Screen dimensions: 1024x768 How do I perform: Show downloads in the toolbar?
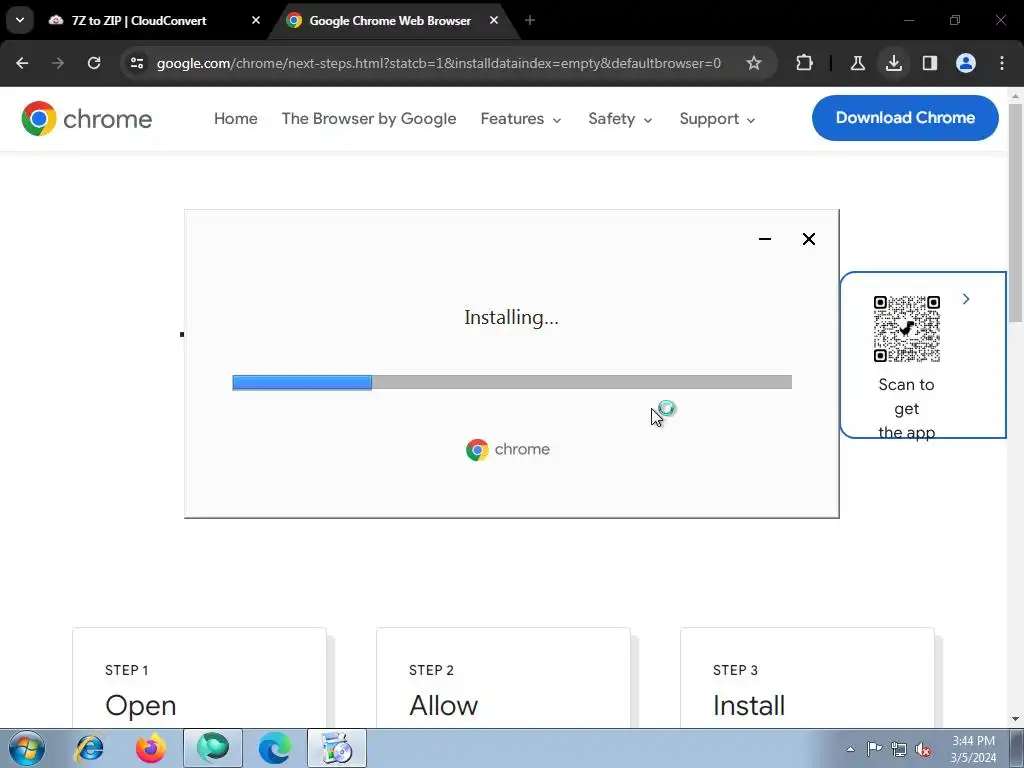893,63
